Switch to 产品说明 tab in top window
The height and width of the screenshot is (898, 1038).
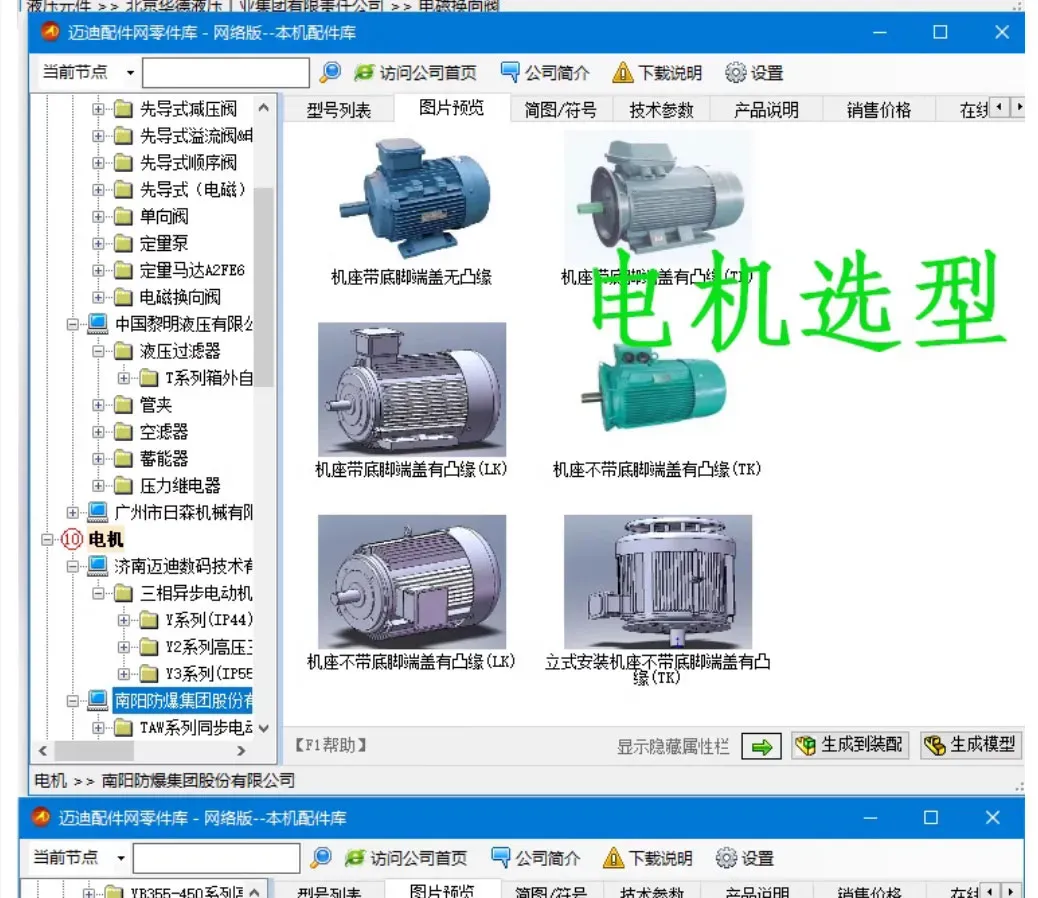[767, 110]
